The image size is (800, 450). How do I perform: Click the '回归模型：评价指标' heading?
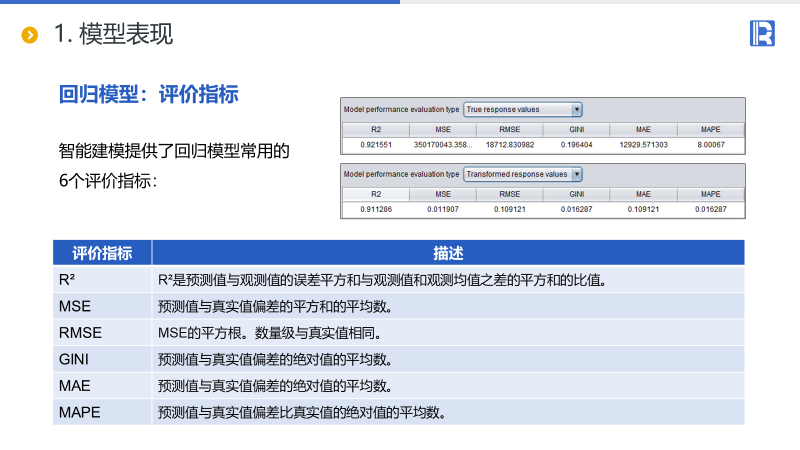click(148, 95)
